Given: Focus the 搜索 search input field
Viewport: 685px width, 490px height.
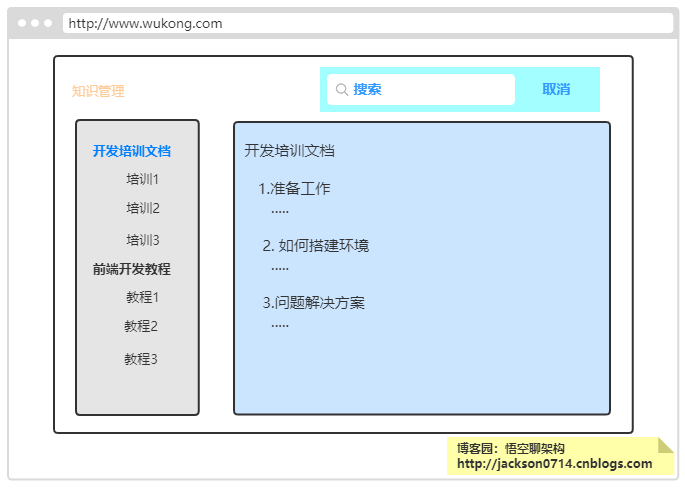Looking at the screenshot, I should 421,90.
